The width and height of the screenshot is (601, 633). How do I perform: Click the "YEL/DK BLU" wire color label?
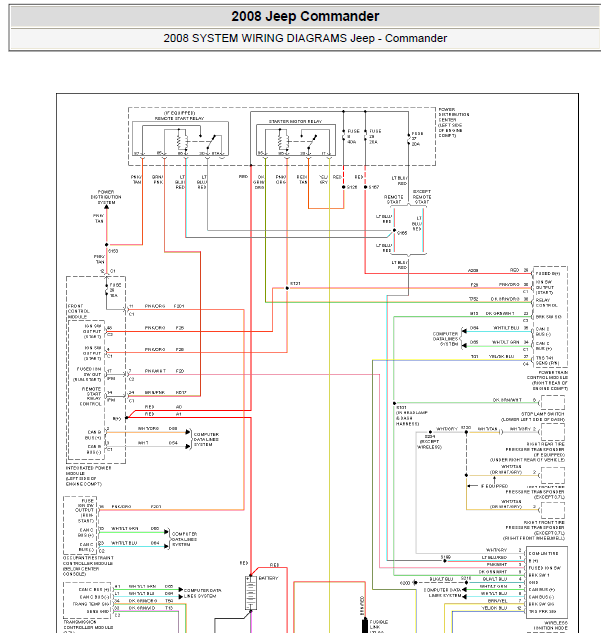click(502, 356)
